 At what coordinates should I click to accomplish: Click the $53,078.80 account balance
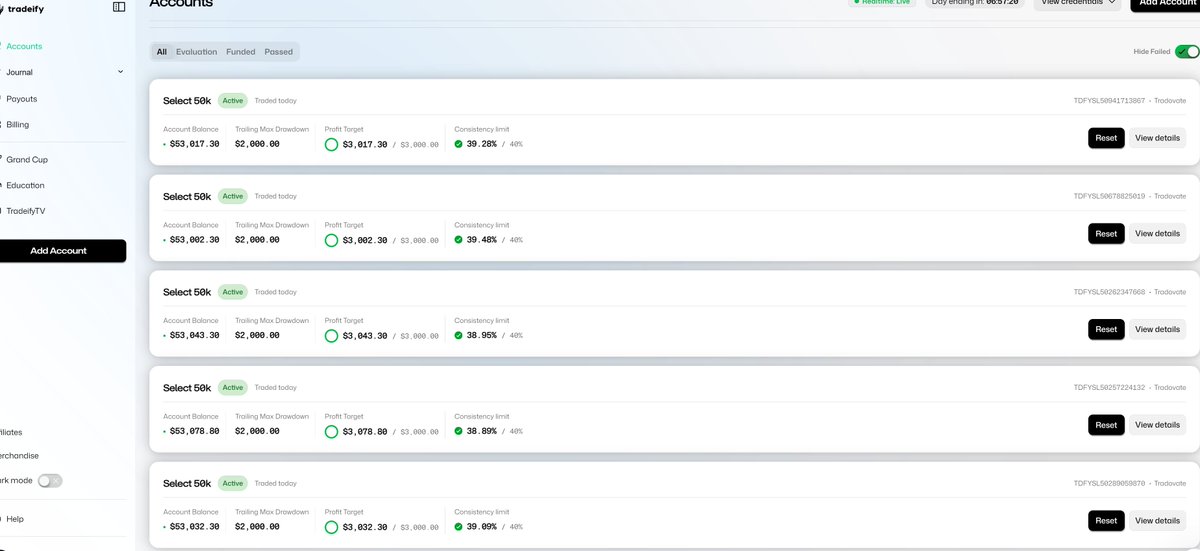(194, 431)
